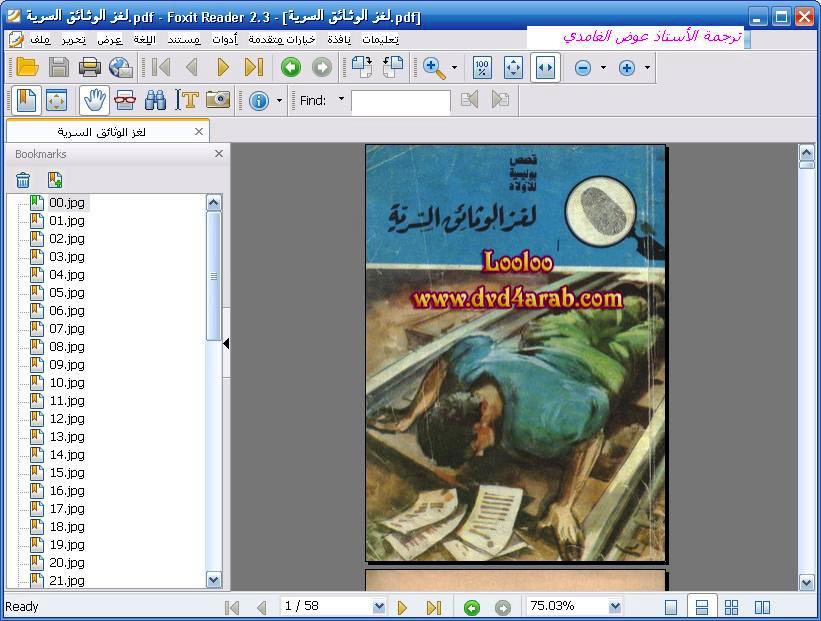This screenshot has width=821, height=621.
Task: Close the Bookmarks panel
Action: coord(219,153)
